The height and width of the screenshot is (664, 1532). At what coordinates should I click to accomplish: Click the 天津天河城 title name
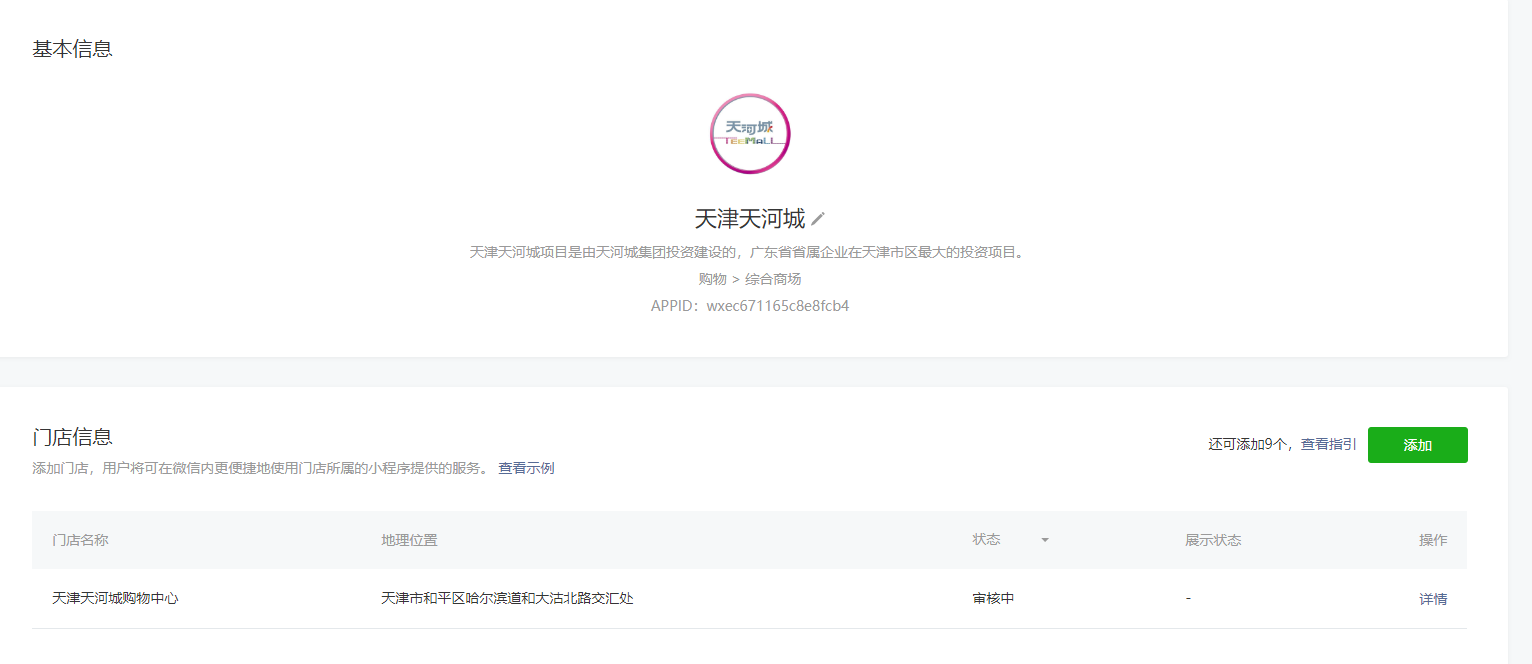click(750, 218)
